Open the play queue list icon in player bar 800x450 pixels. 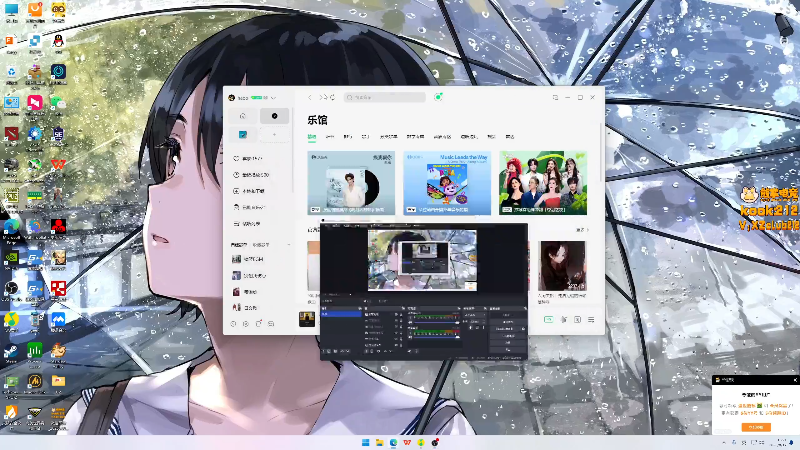click(x=591, y=319)
